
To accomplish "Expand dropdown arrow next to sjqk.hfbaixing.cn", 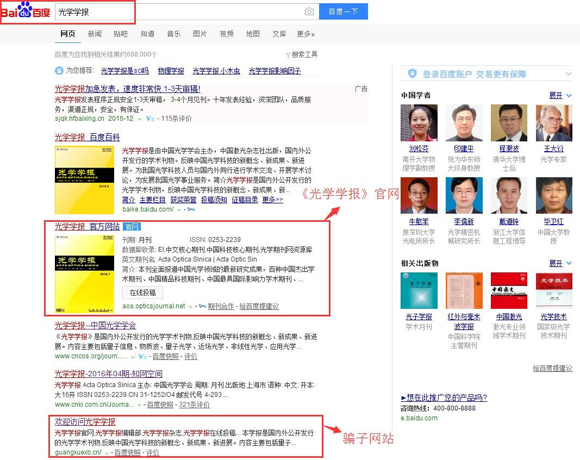I will click(x=140, y=119).
